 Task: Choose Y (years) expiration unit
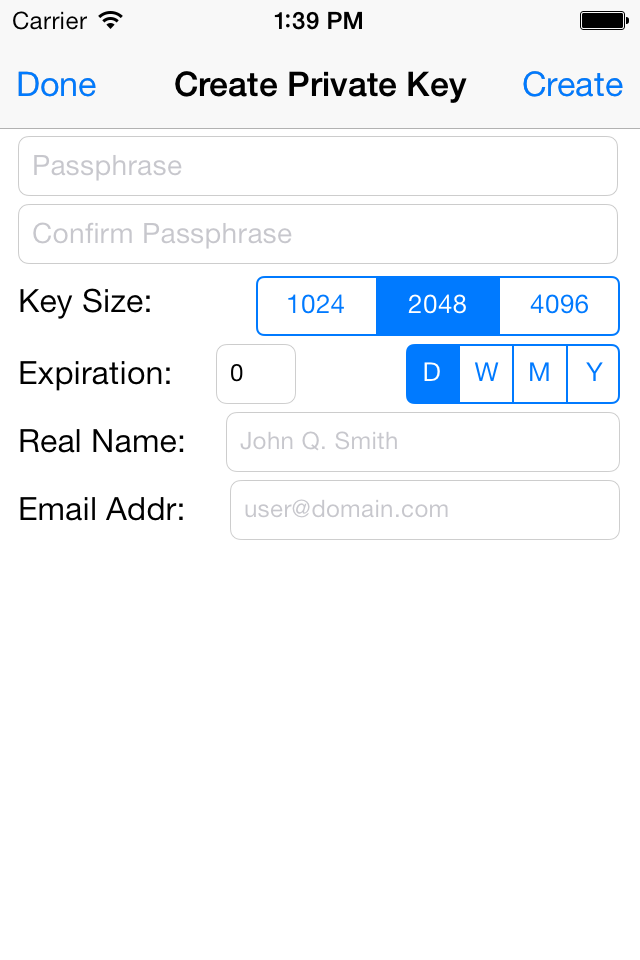click(x=594, y=374)
